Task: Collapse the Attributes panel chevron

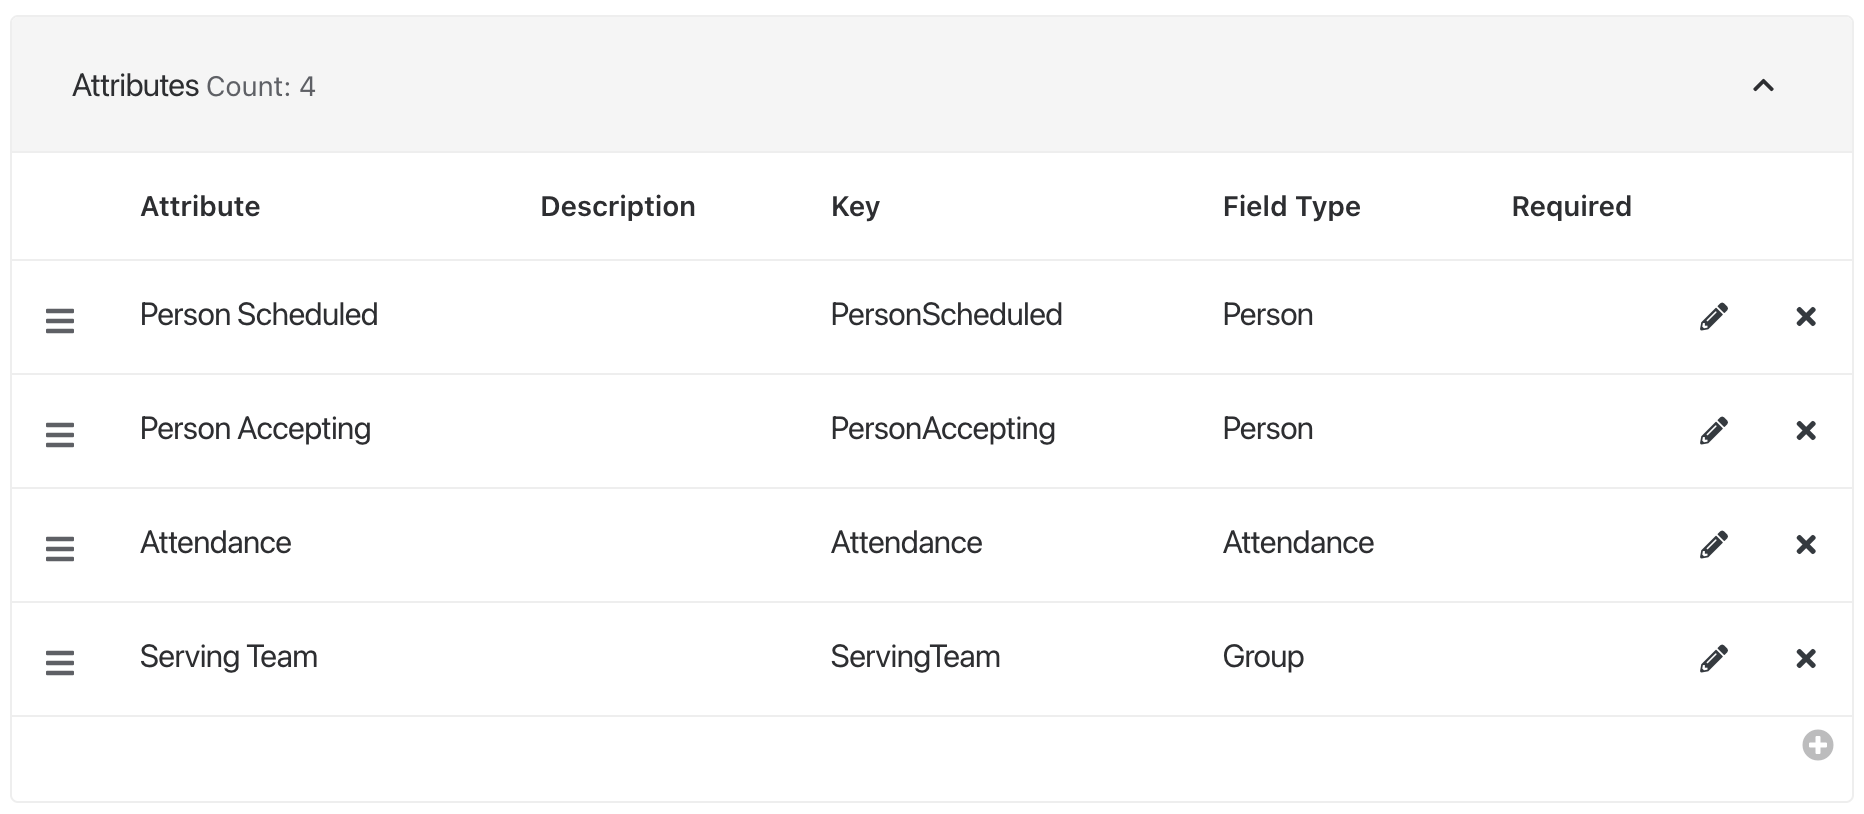Action: point(1763,86)
